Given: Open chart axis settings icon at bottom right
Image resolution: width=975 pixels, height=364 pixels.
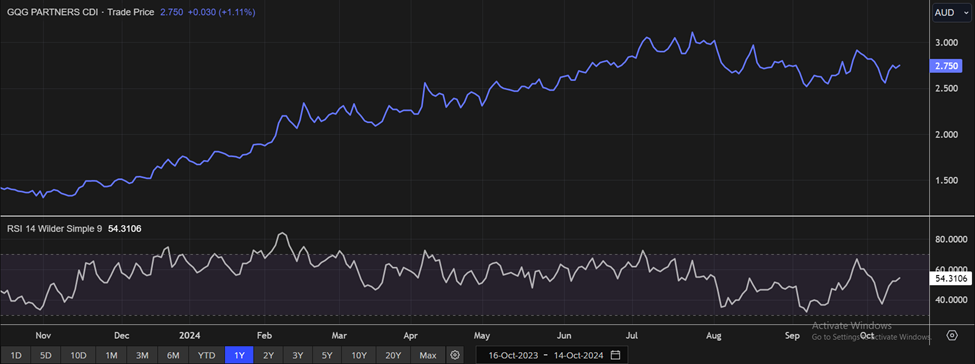Looking at the screenshot, I should pos(952,336).
